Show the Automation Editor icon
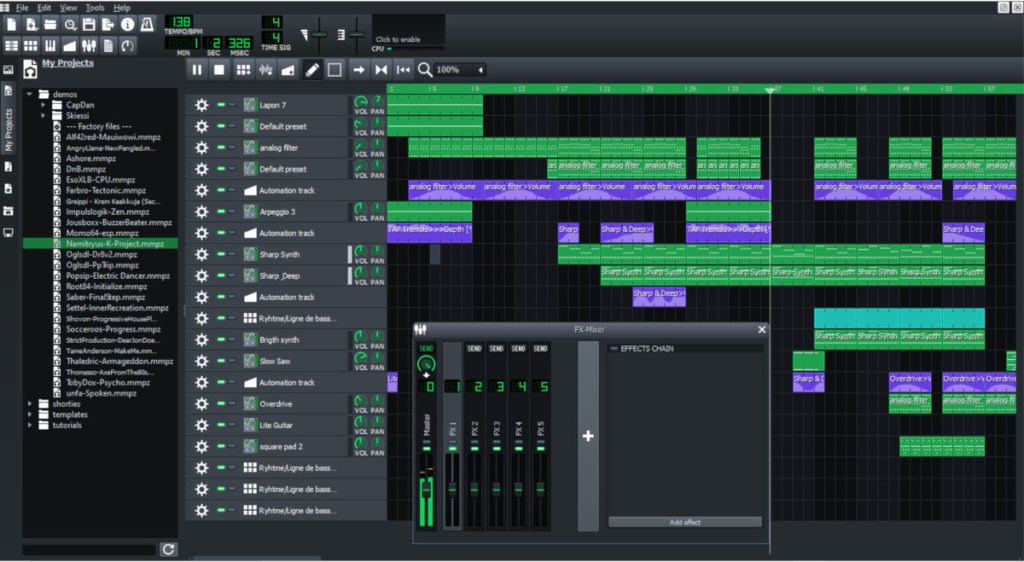The image size is (1024, 562). point(70,46)
